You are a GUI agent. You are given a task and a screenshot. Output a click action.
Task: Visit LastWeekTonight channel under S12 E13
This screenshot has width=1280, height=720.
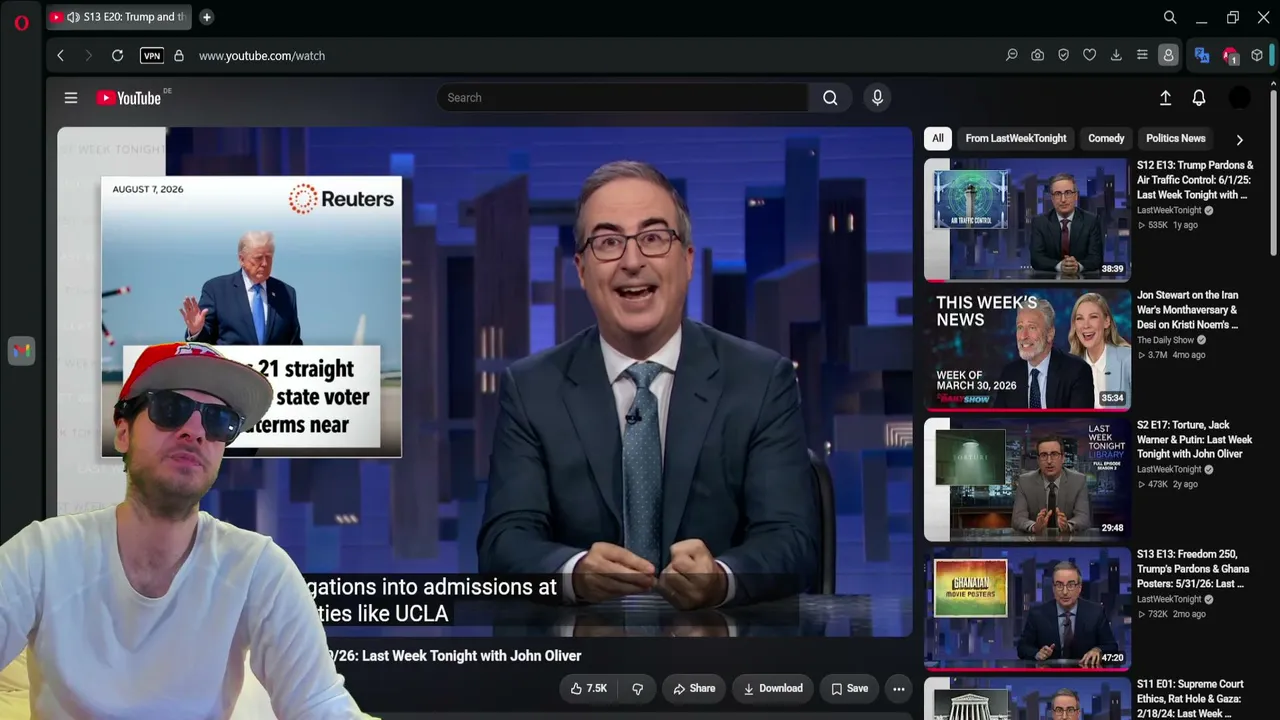pos(1169,211)
